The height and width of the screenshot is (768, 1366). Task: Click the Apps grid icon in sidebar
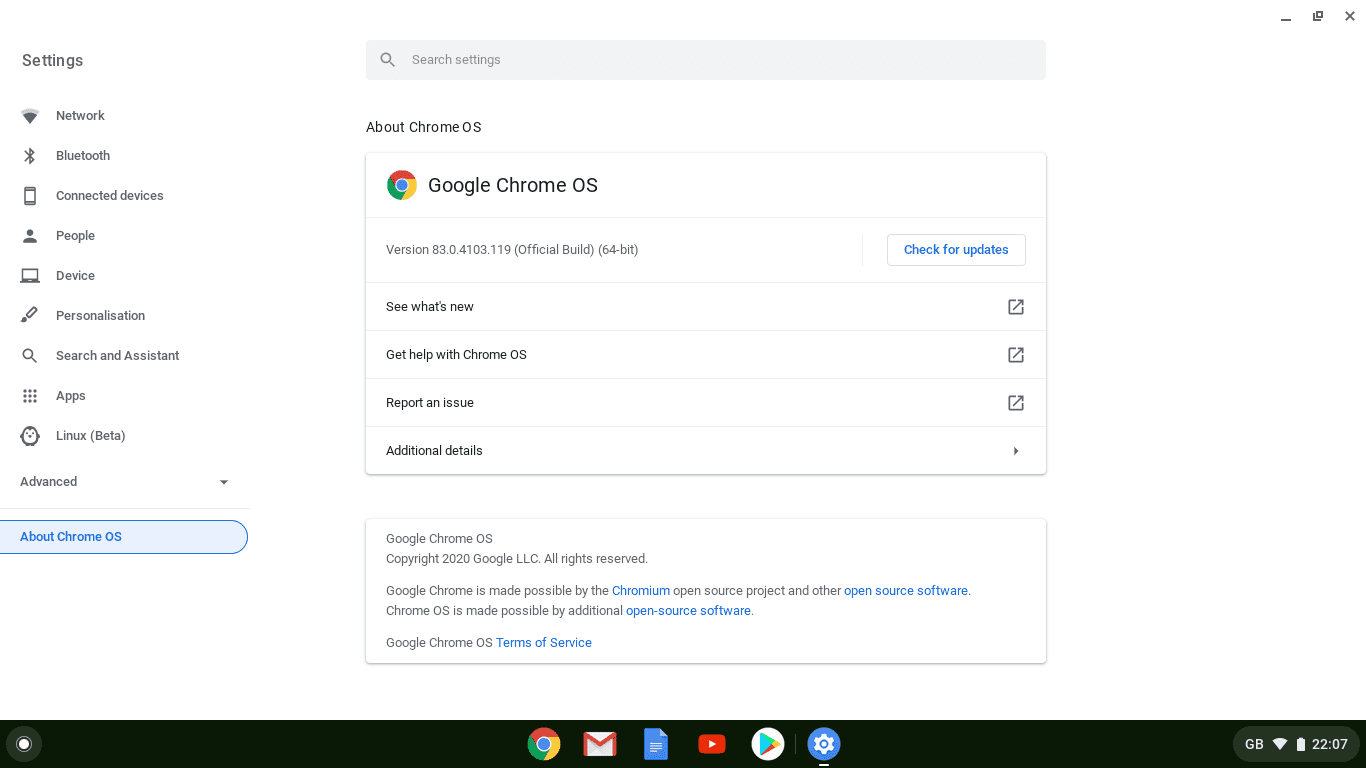(x=30, y=395)
